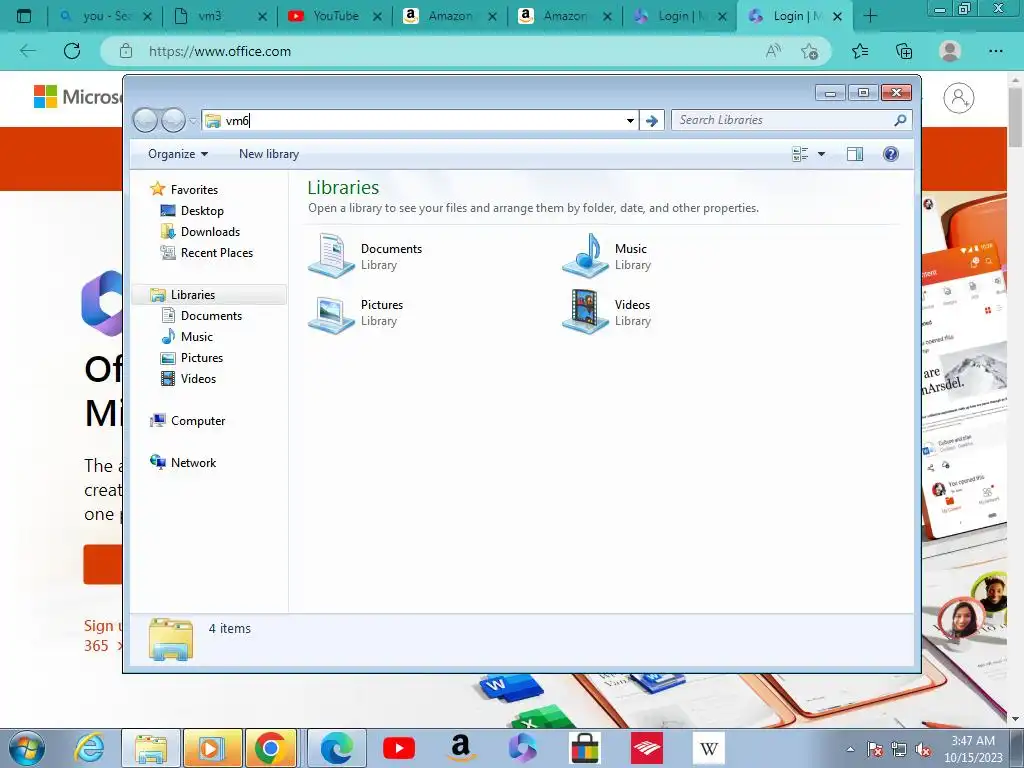This screenshot has width=1024, height=768.
Task: Open Wikipedia shortcut on taskbar
Action: (709, 748)
